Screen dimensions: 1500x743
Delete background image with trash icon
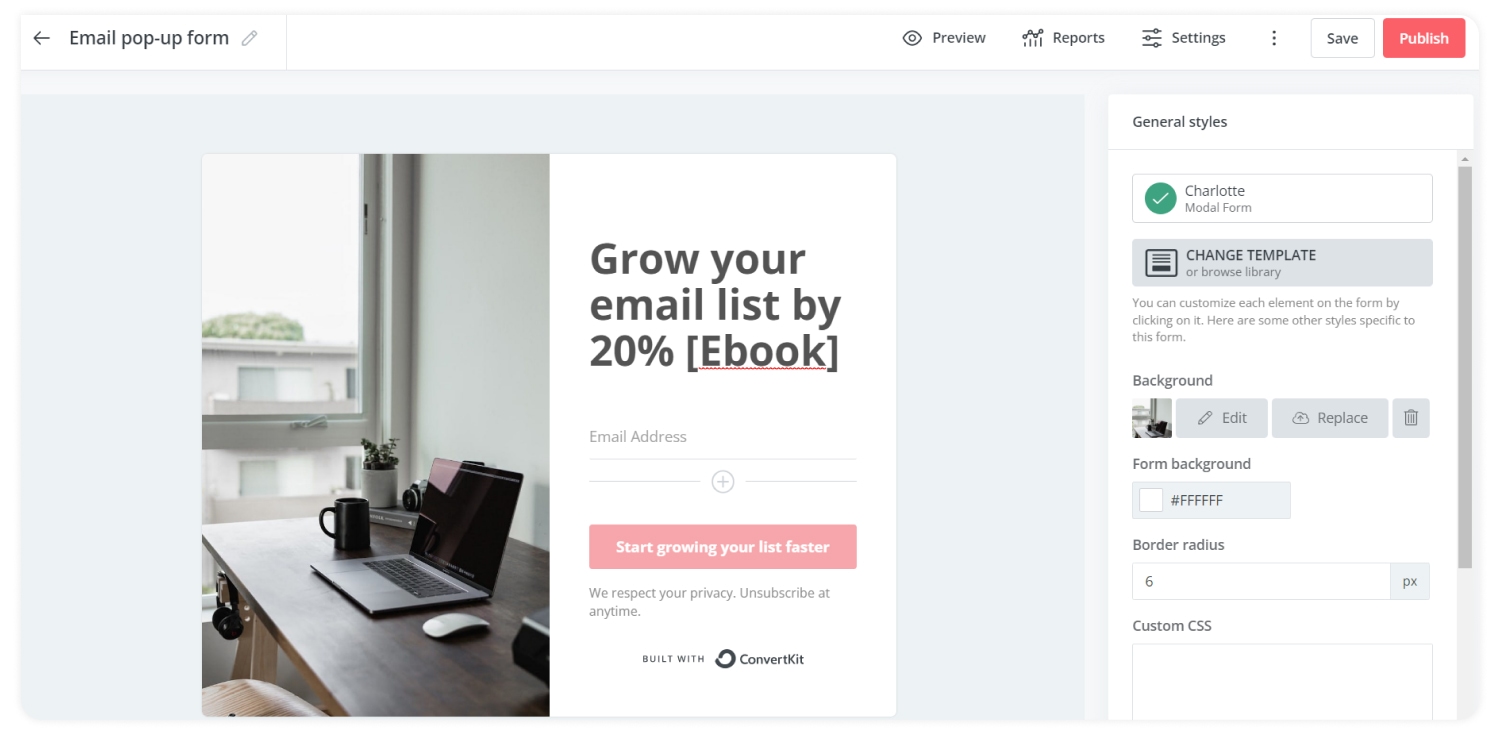pyautogui.click(x=1411, y=418)
